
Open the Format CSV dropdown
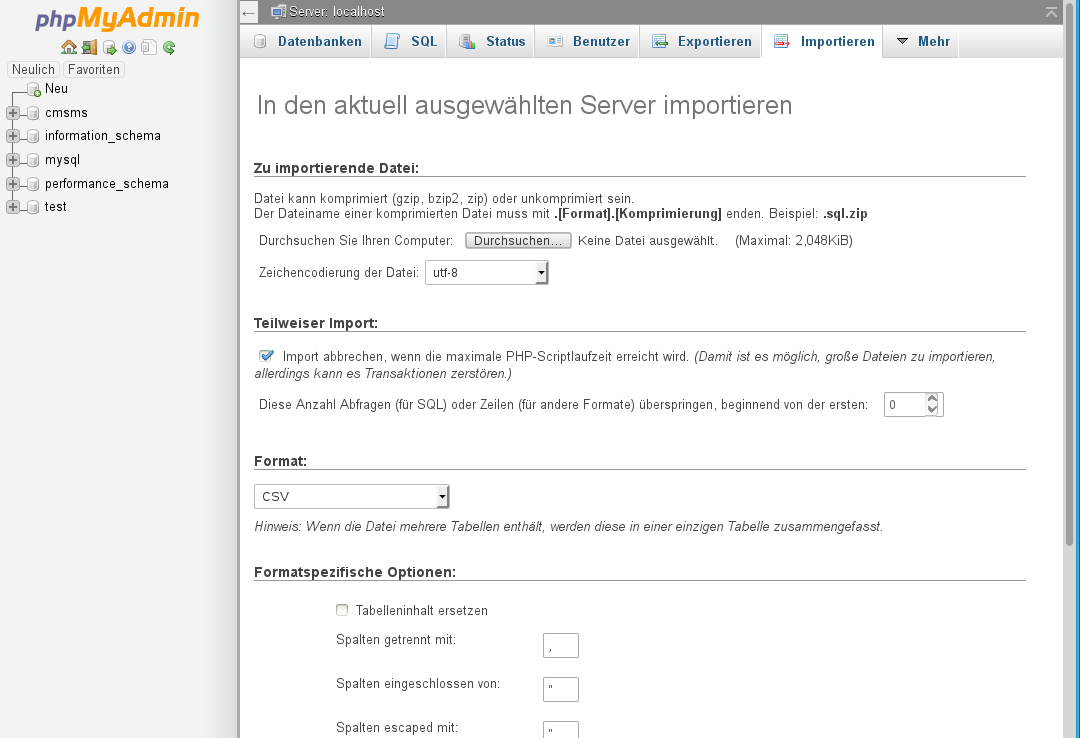click(x=352, y=497)
